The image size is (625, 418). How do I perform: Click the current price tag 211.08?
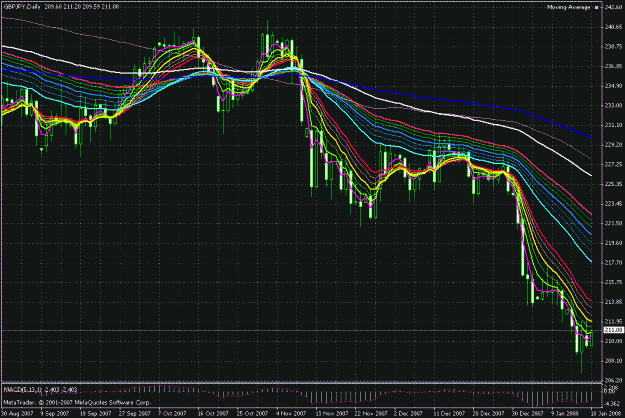[614, 330]
